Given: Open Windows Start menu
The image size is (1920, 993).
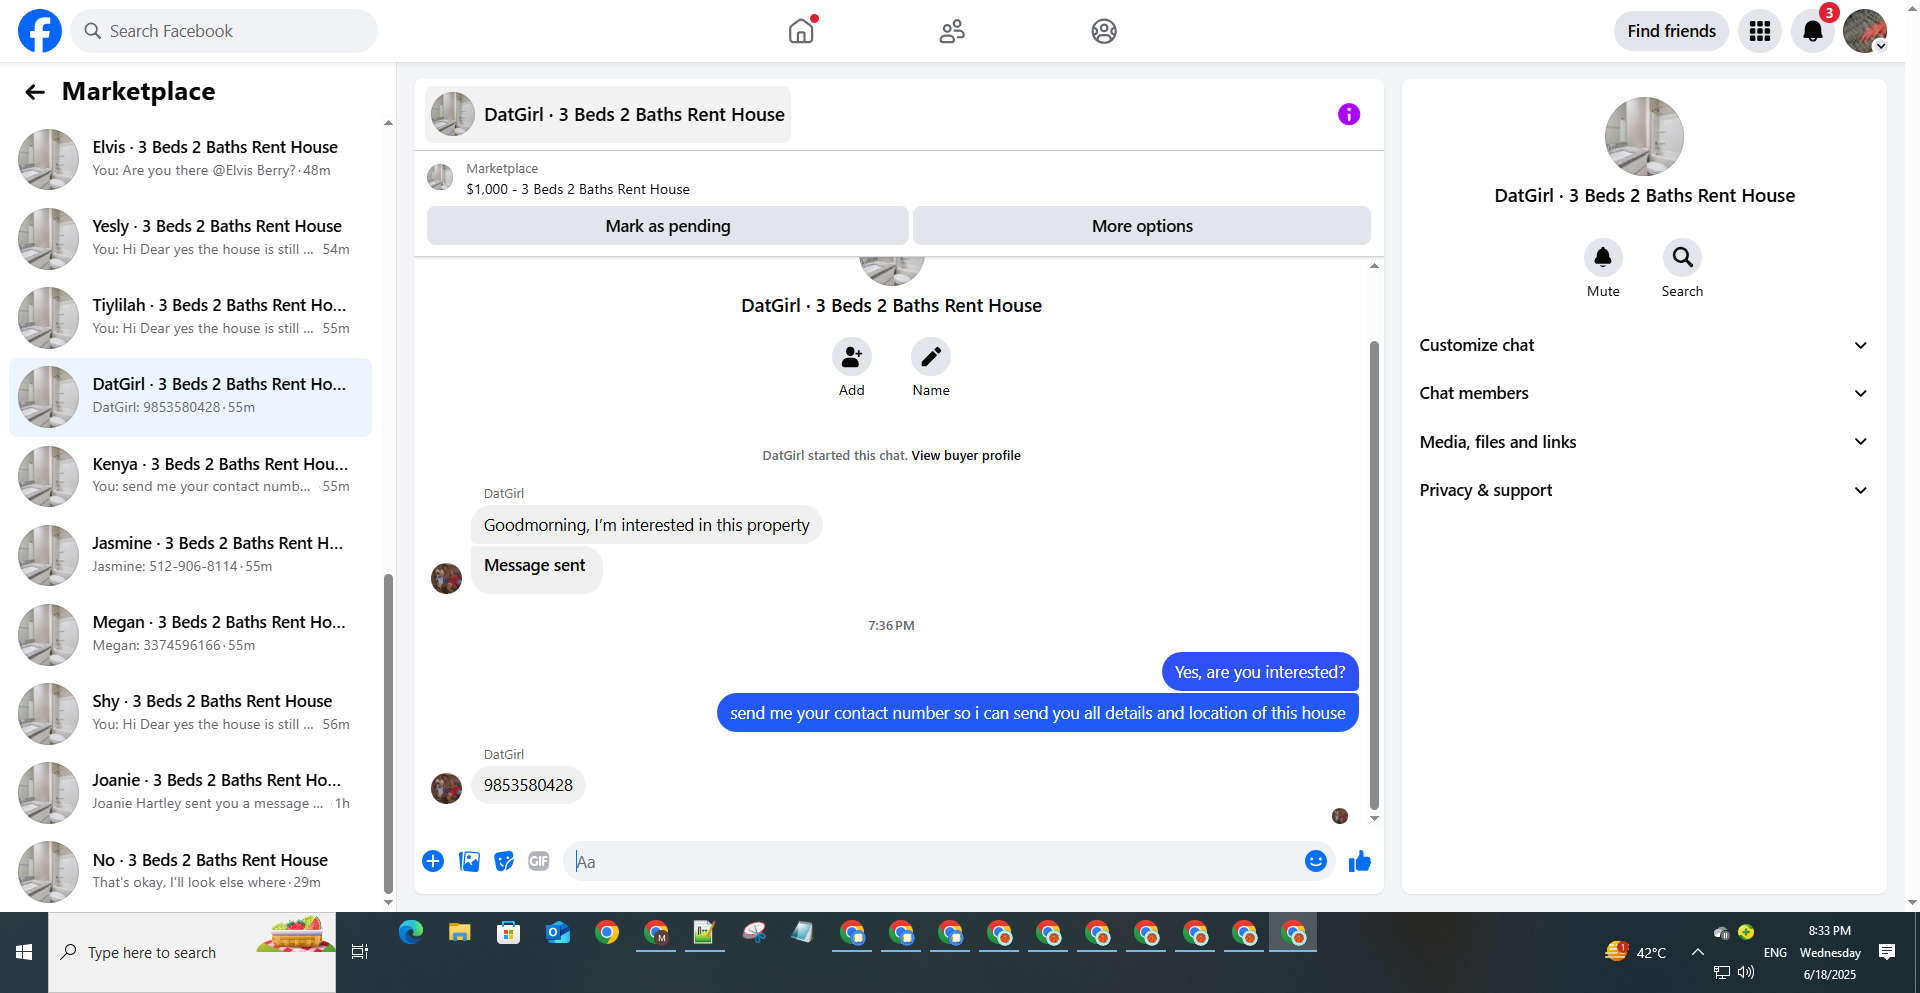Looking at the screenshot, I should [x=24, y=952].
